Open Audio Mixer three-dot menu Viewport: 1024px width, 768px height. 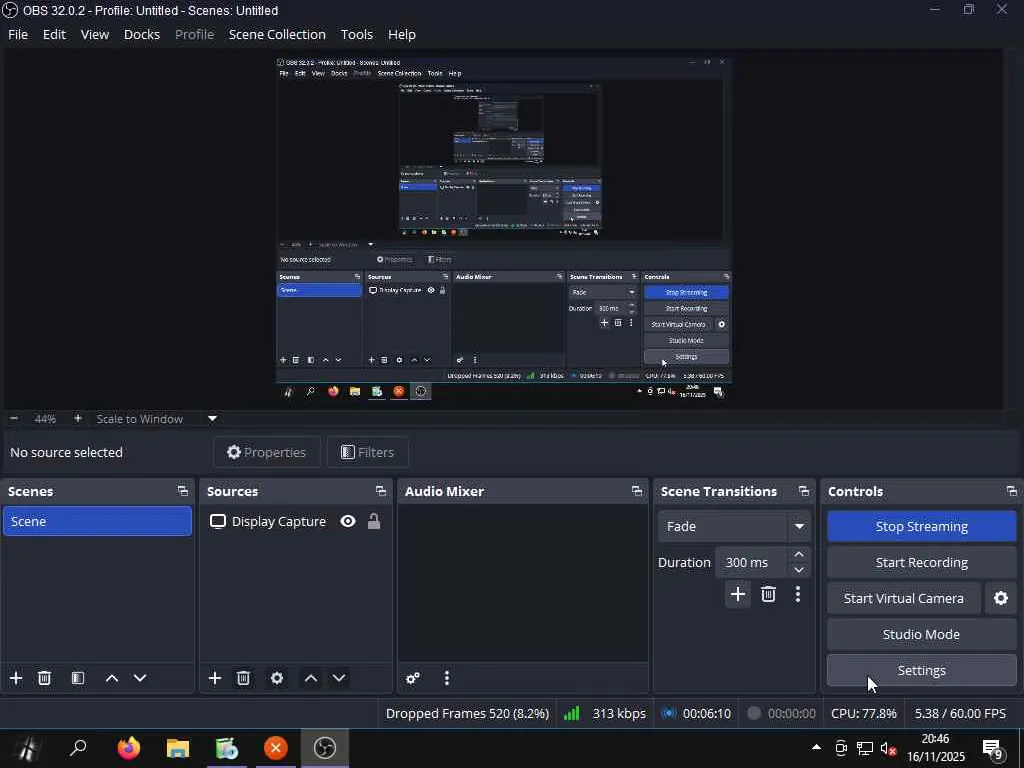pos(447,678)
